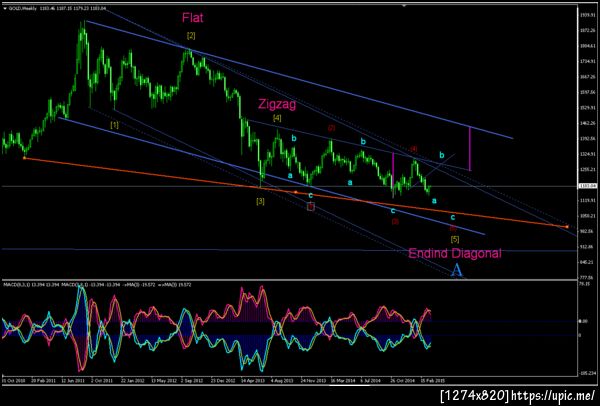Select the yellow [2] wave label under Flat
The width and height of the screenshot is (600, 406).
[191, 36]
